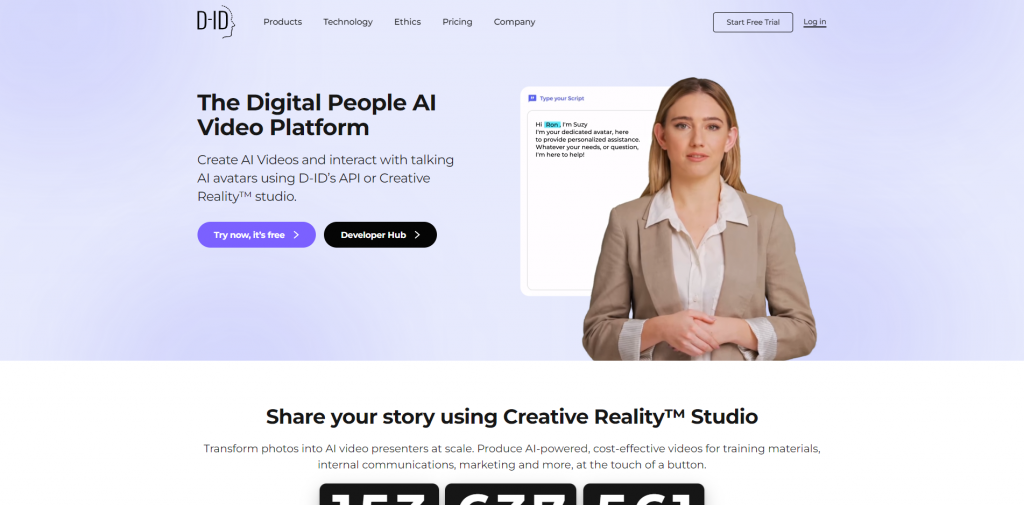Go to the Ethics page
Screen dimensions: 1024x505
click(x=408, y=22)
